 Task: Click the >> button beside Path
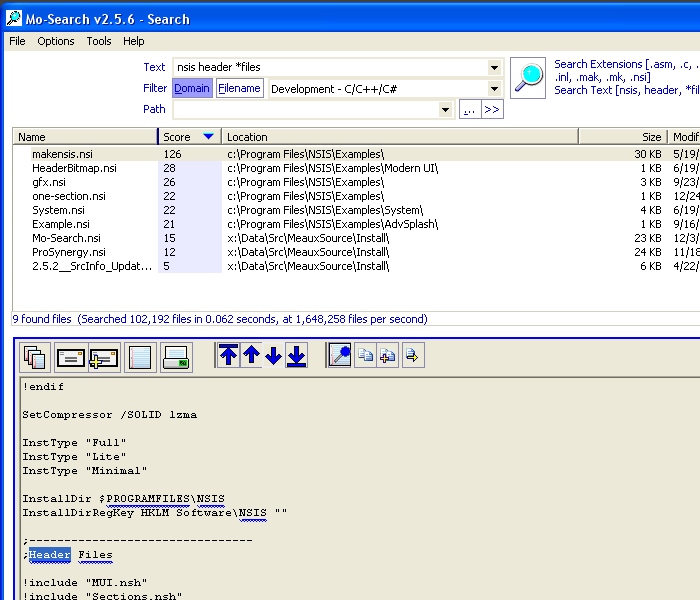[x=491, y=110]
